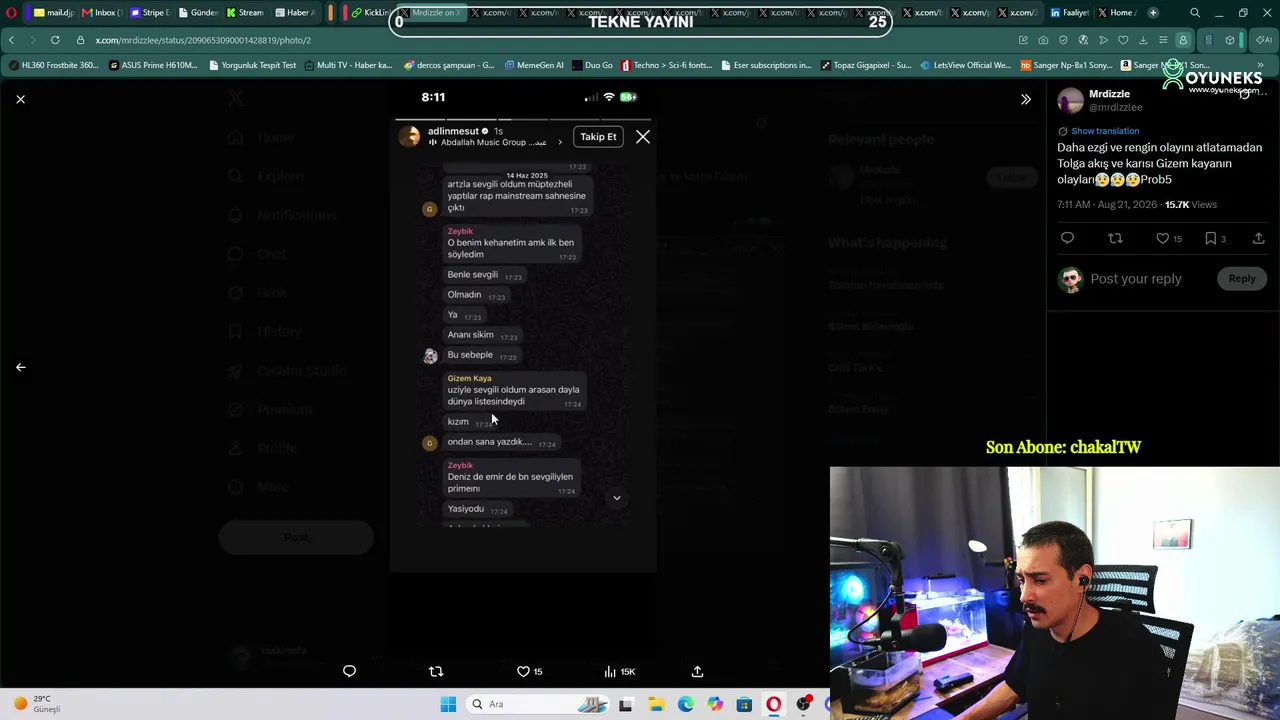Open Mrdizzle's profile avatar in the sidebar

1070,100
